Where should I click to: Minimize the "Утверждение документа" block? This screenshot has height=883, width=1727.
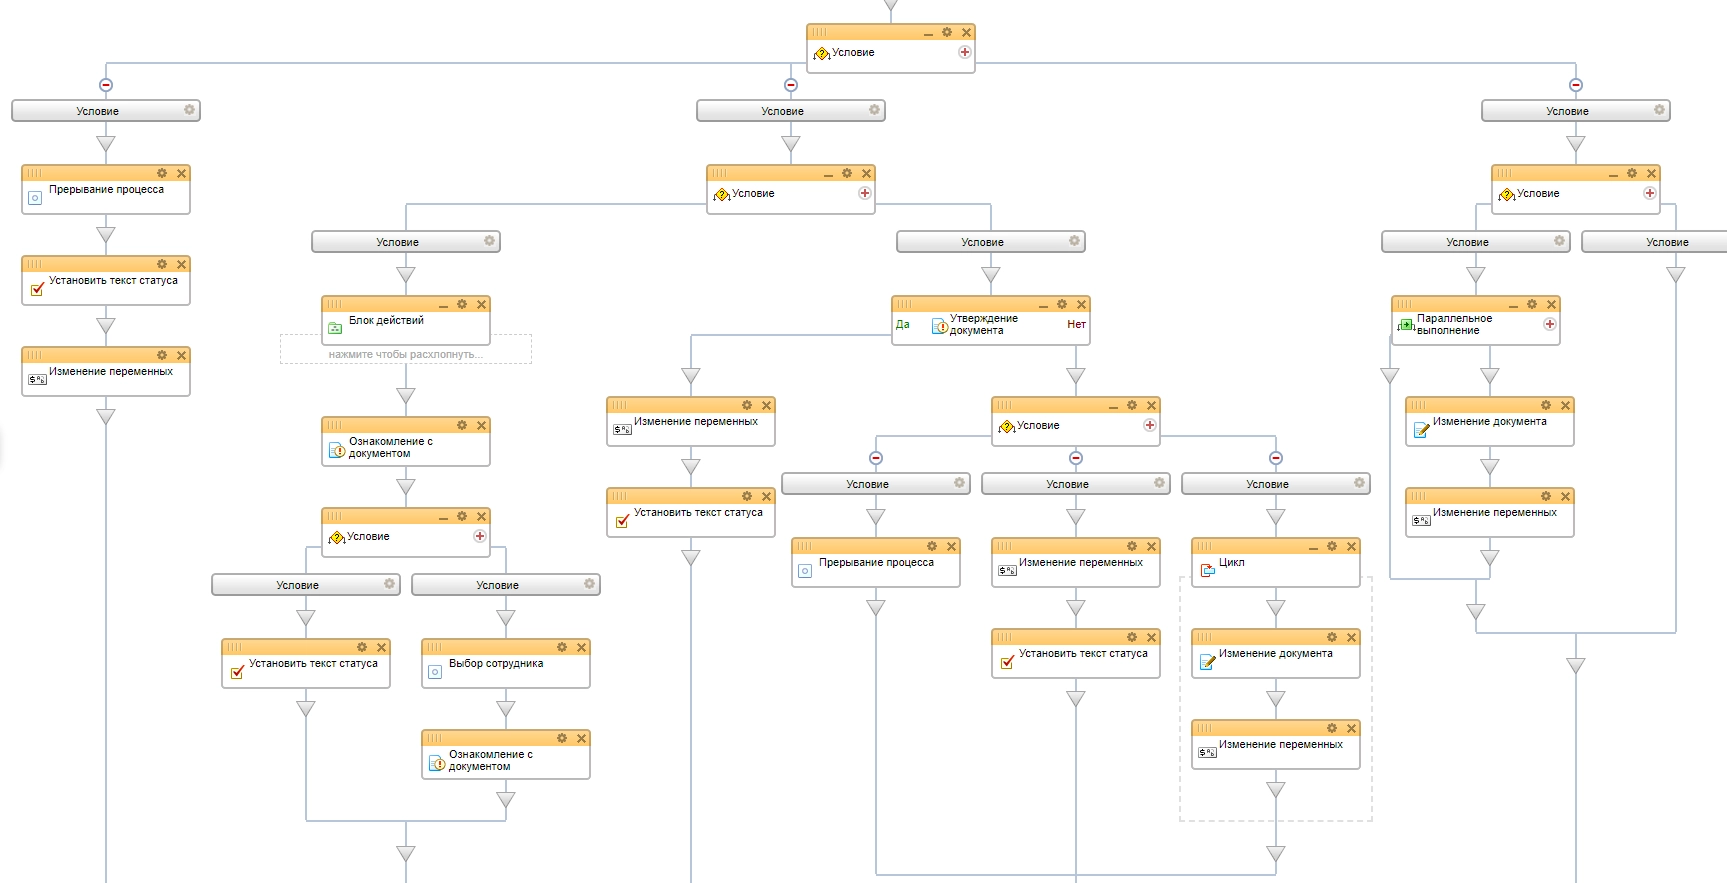click(x=1043, y=305)
